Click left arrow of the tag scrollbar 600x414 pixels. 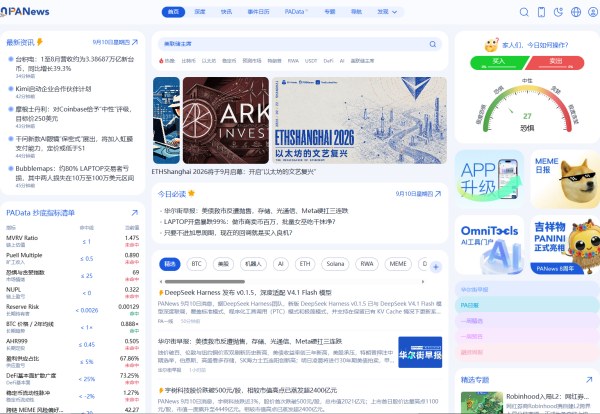click(x=160, y=282)
